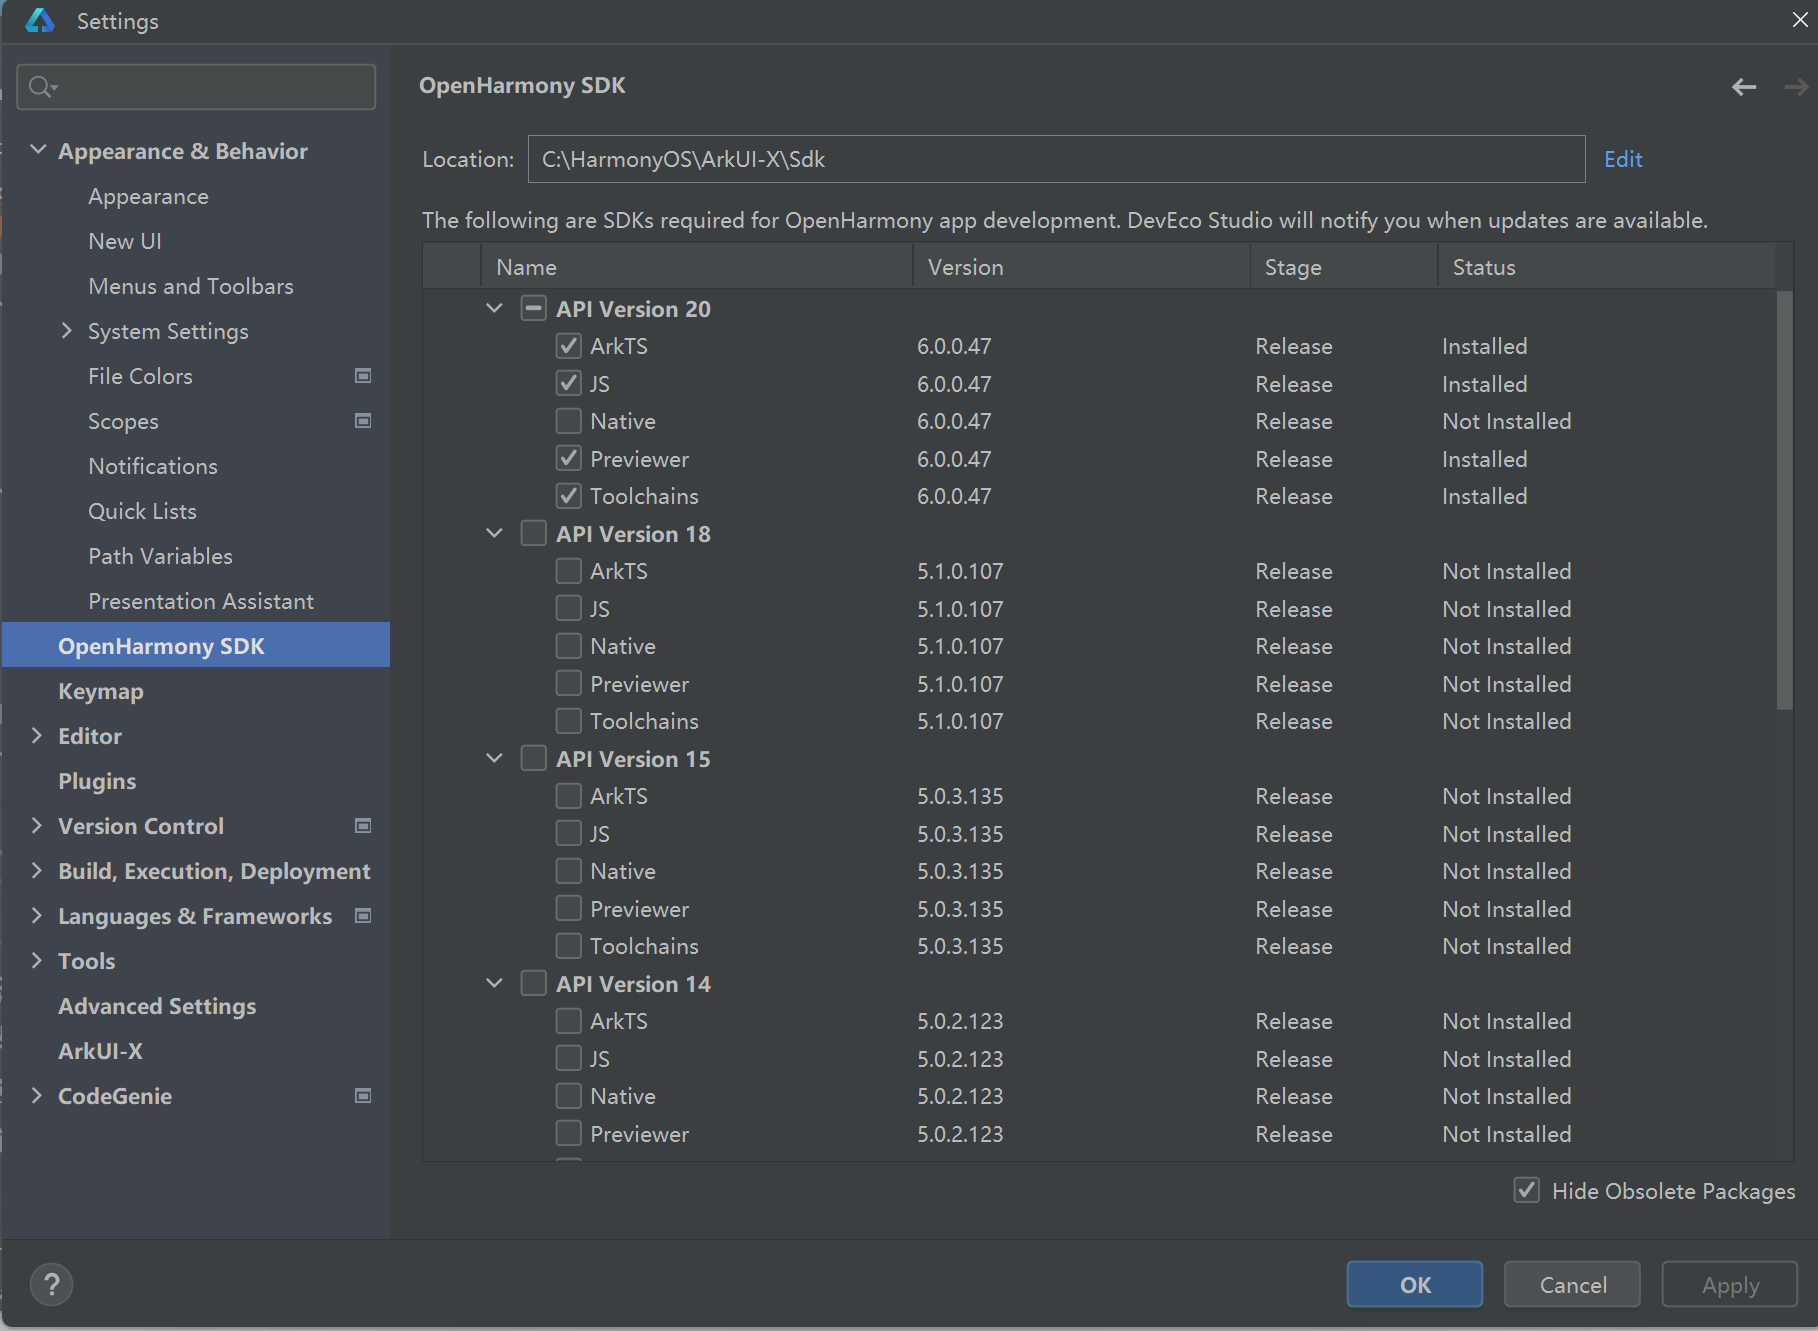Collapse Appearance & Behavior section
The width and height of the screenshot is (1818, 1331).
(38, 150)
